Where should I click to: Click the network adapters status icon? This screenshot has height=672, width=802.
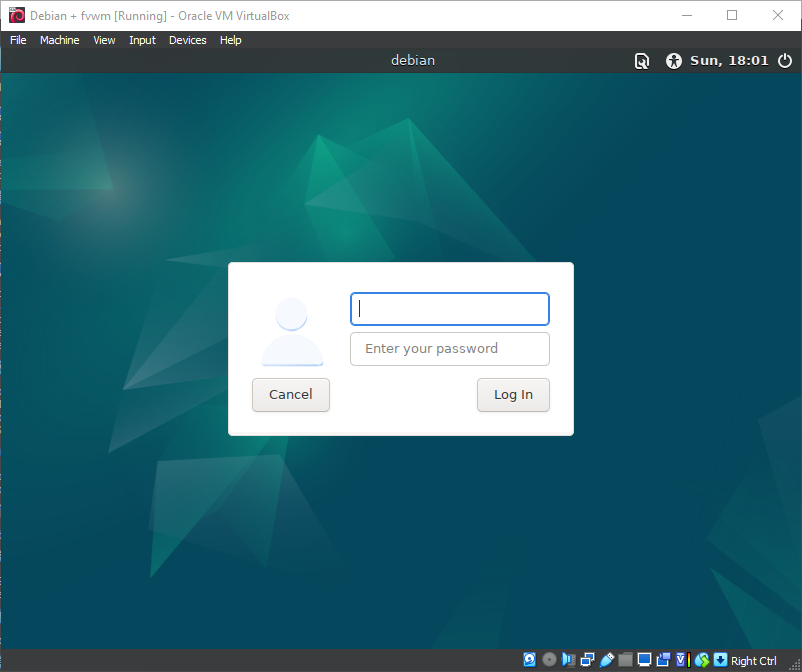pos(587,660)
